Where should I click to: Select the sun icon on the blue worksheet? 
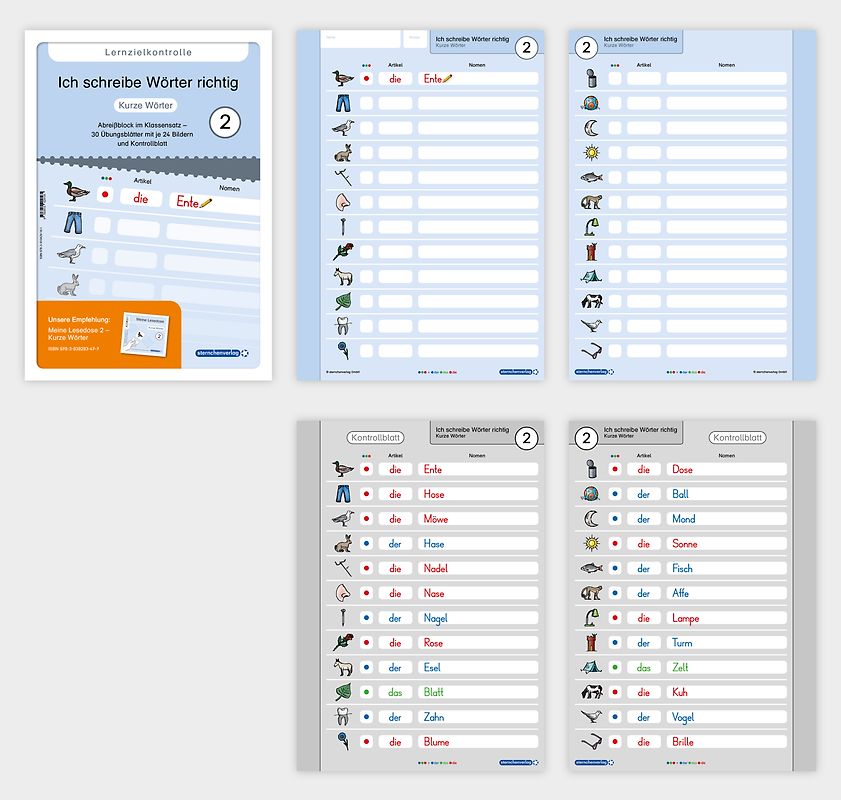coord(591,152)
